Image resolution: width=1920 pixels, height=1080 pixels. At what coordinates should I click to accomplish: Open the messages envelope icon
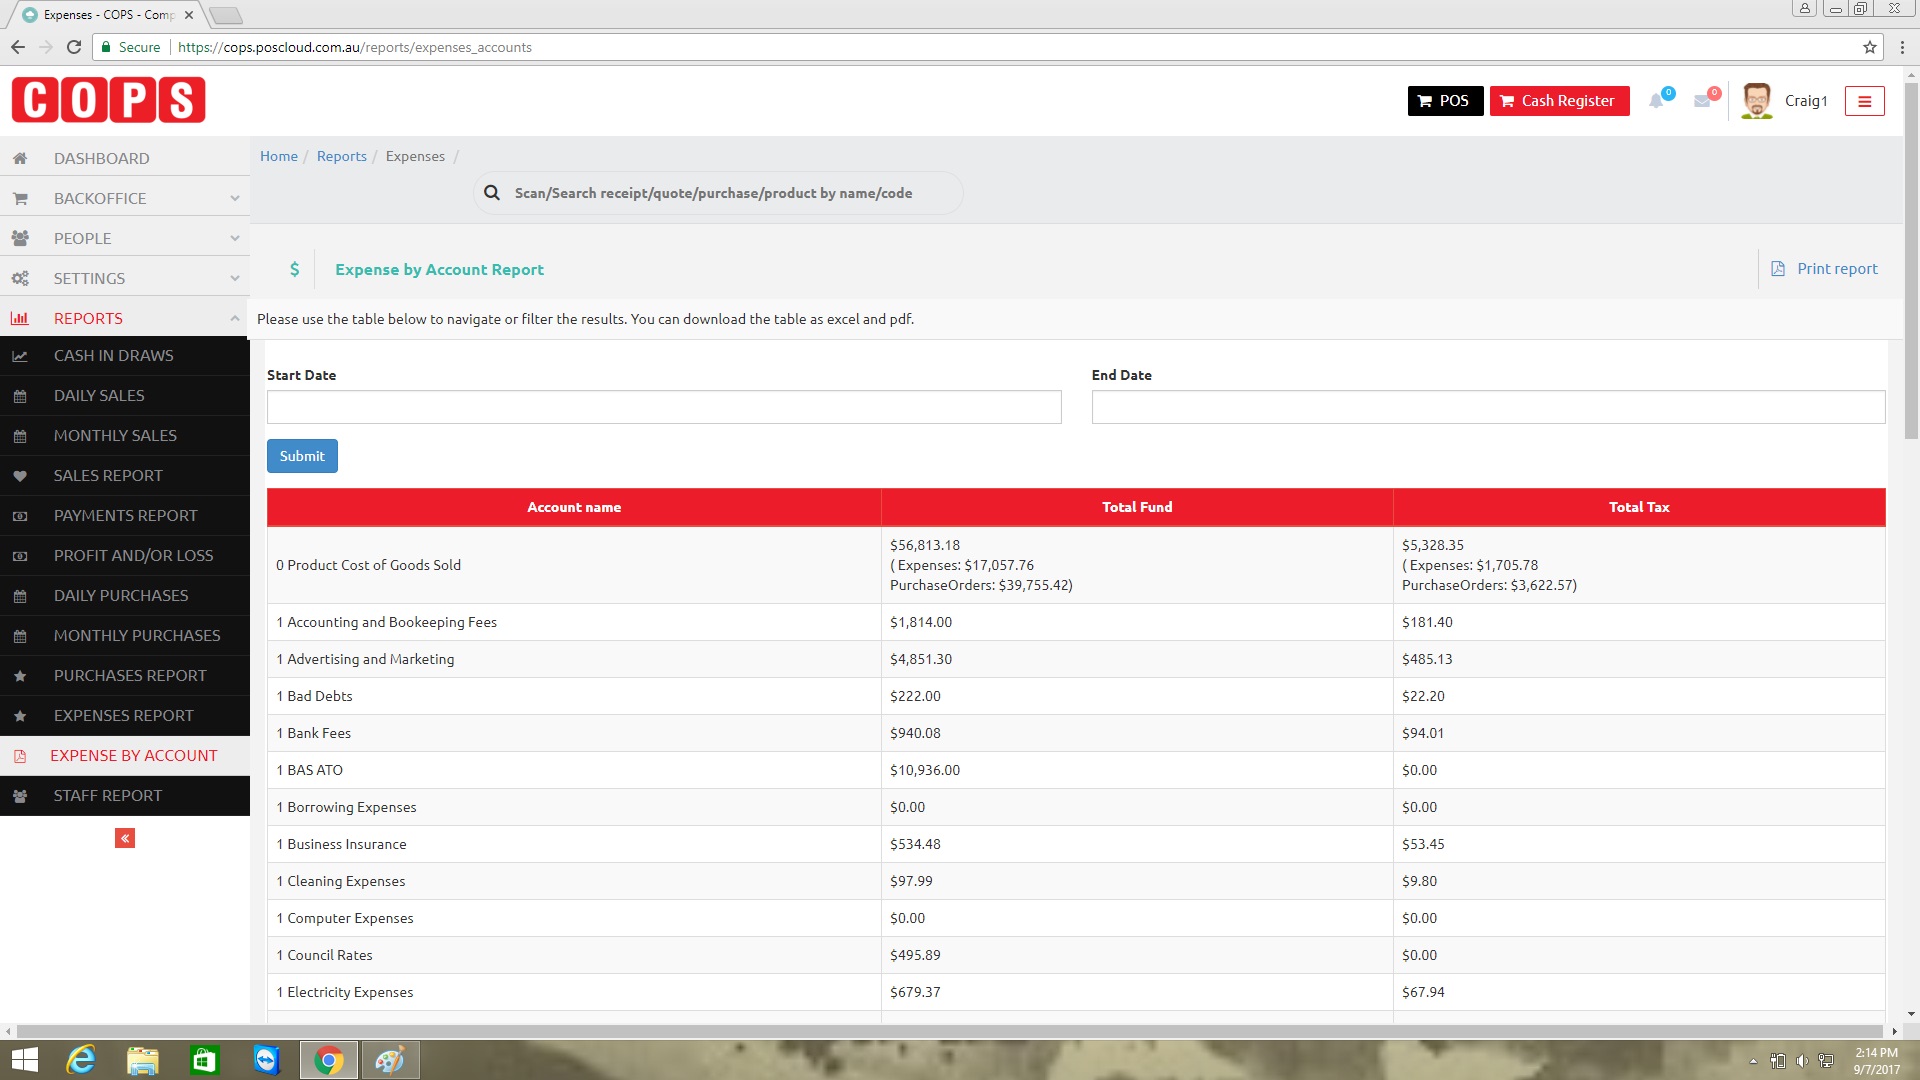coord(1702,101)
